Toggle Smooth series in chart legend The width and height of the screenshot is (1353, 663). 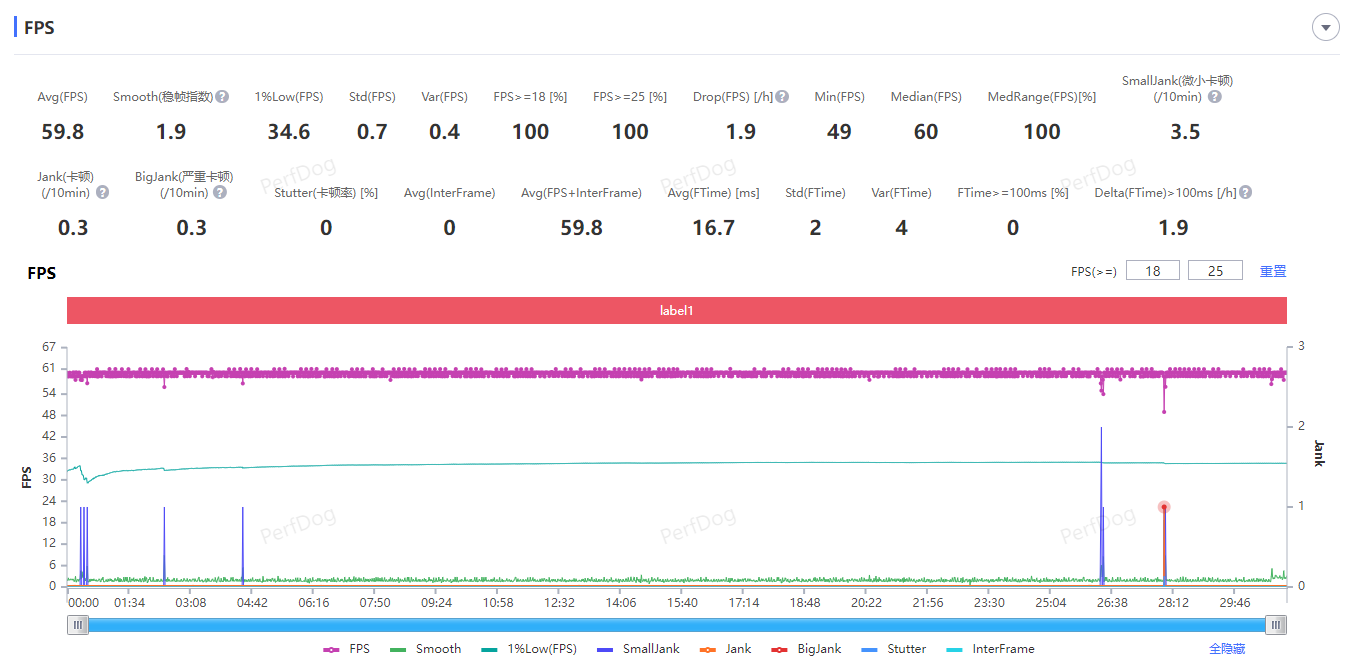tap(426, 649)
